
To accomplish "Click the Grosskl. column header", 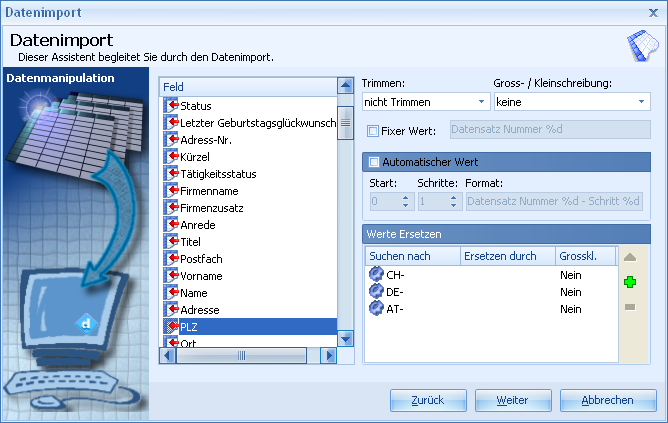I will (586, 256).
